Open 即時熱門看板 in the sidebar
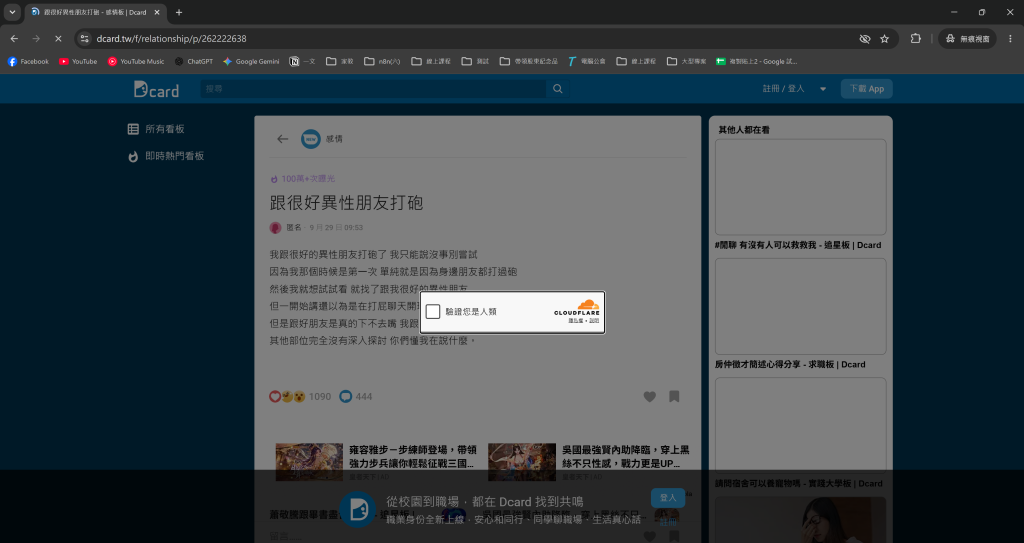1024x543 pixels. tap(174, 156)
